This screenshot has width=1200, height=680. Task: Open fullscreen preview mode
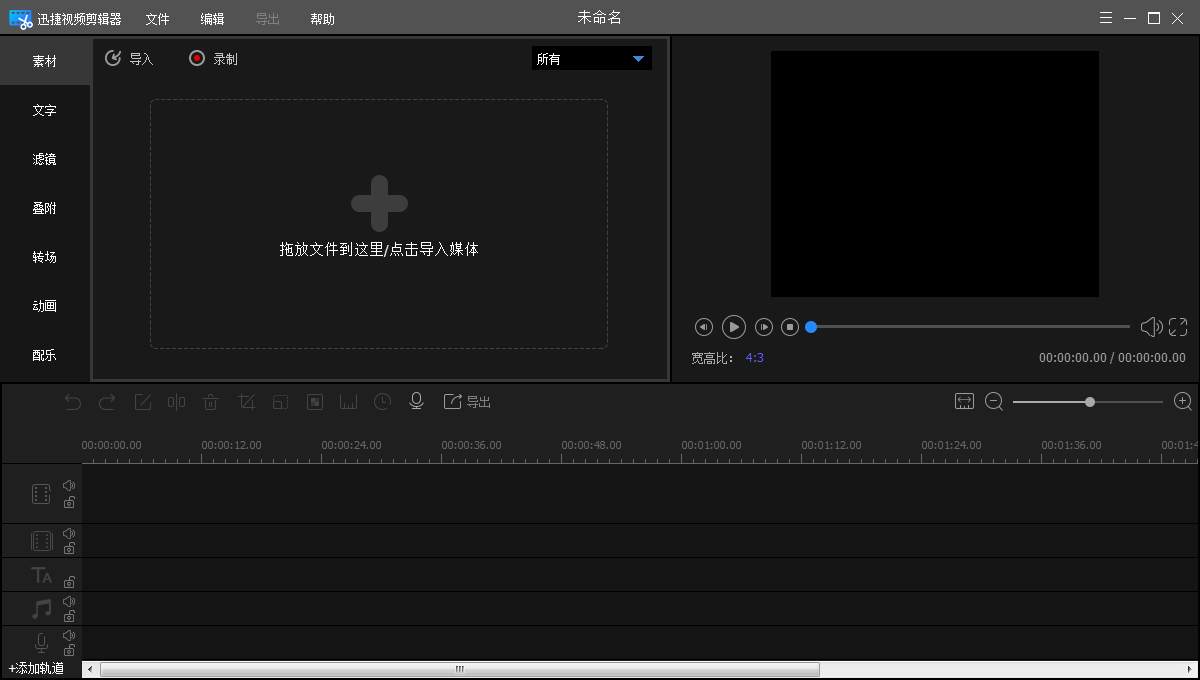[1178, 327]
